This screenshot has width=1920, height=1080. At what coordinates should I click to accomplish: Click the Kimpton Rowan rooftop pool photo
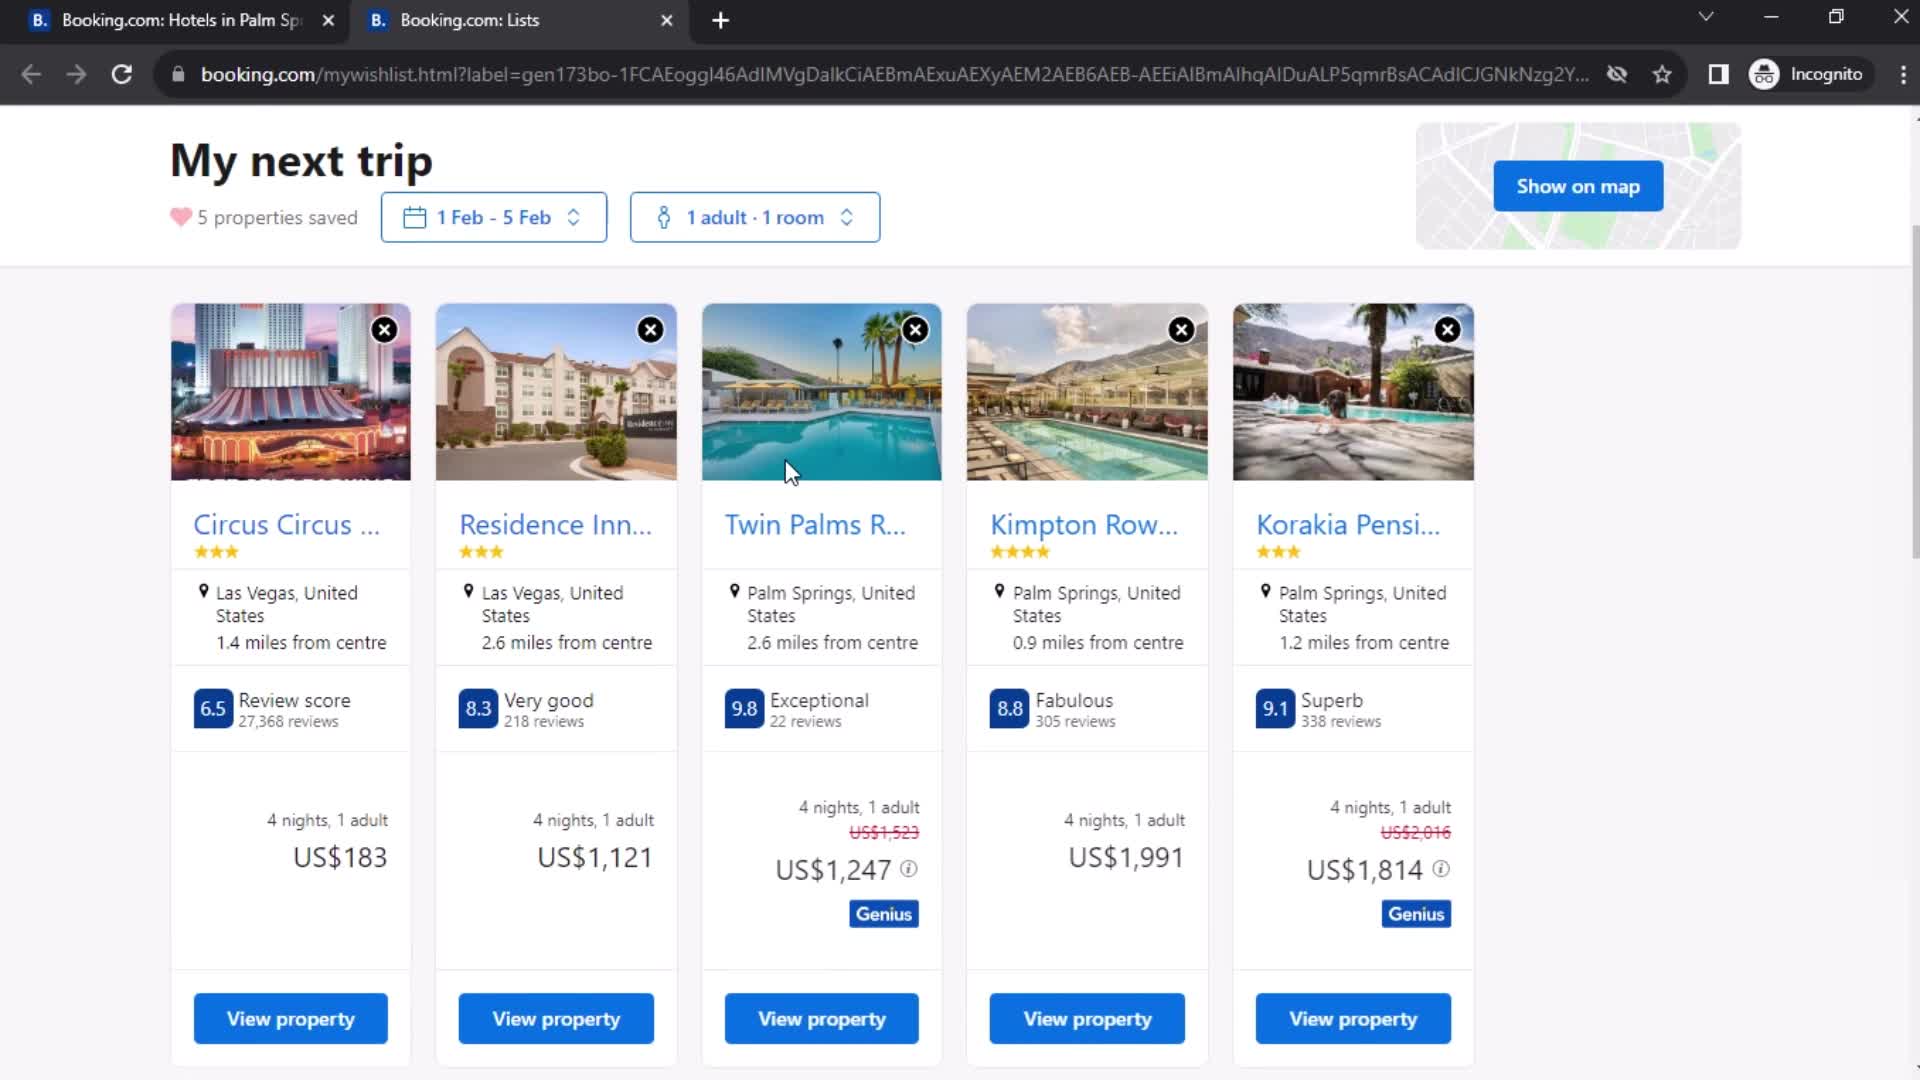(1087, 392)
